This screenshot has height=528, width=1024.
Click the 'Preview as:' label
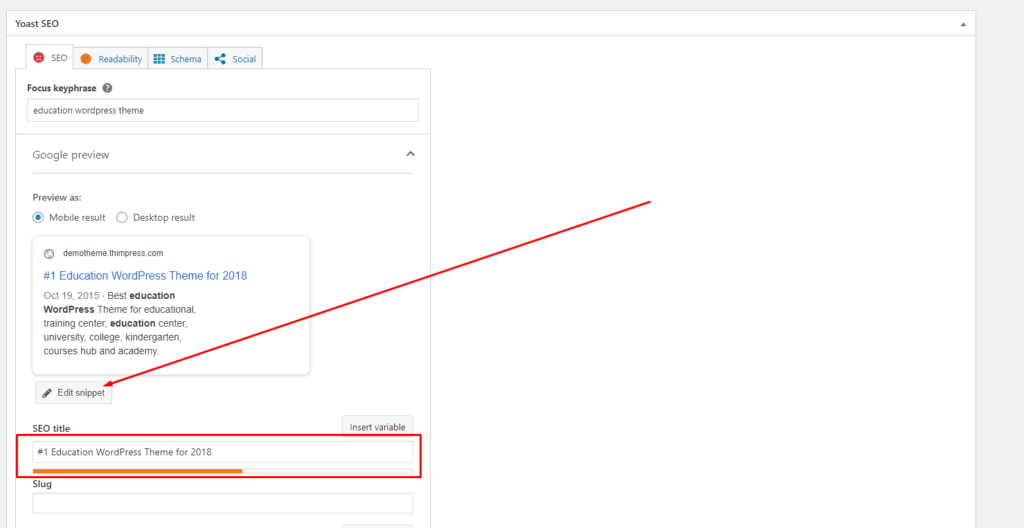point(57,197)
